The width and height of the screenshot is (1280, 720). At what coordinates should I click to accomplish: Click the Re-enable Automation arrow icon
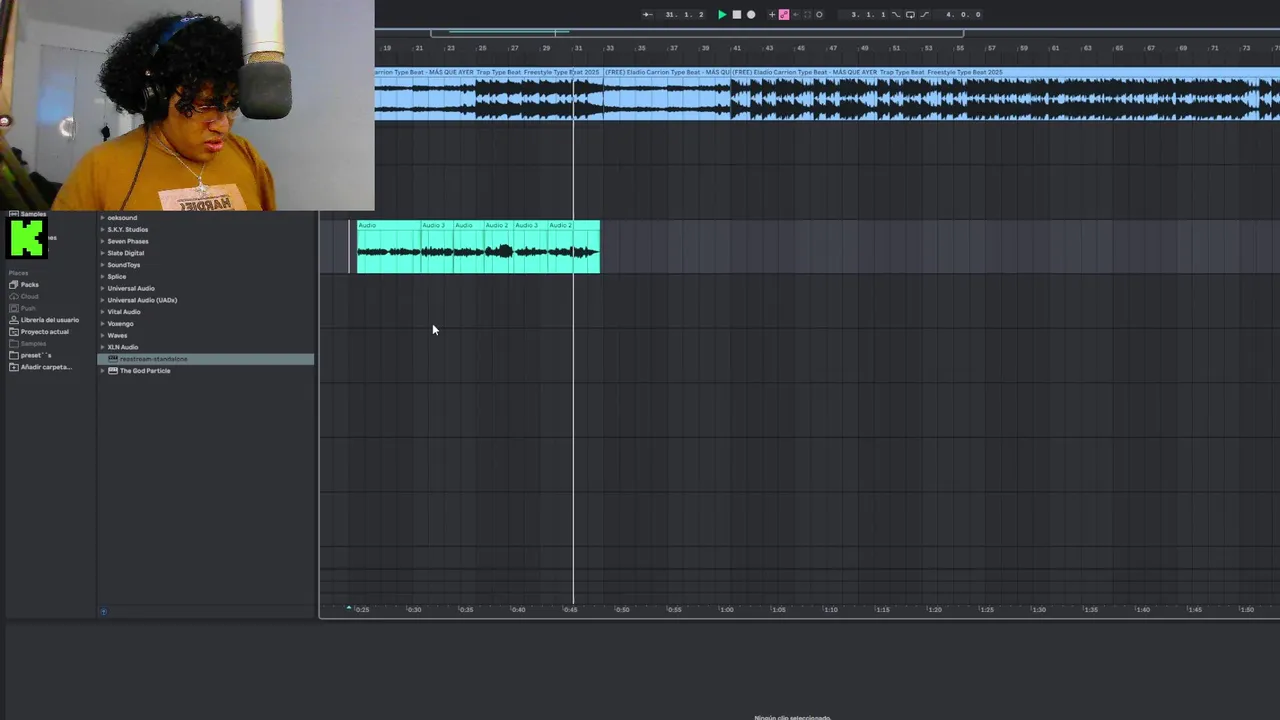pyautogui.click(x=796, y=14)
